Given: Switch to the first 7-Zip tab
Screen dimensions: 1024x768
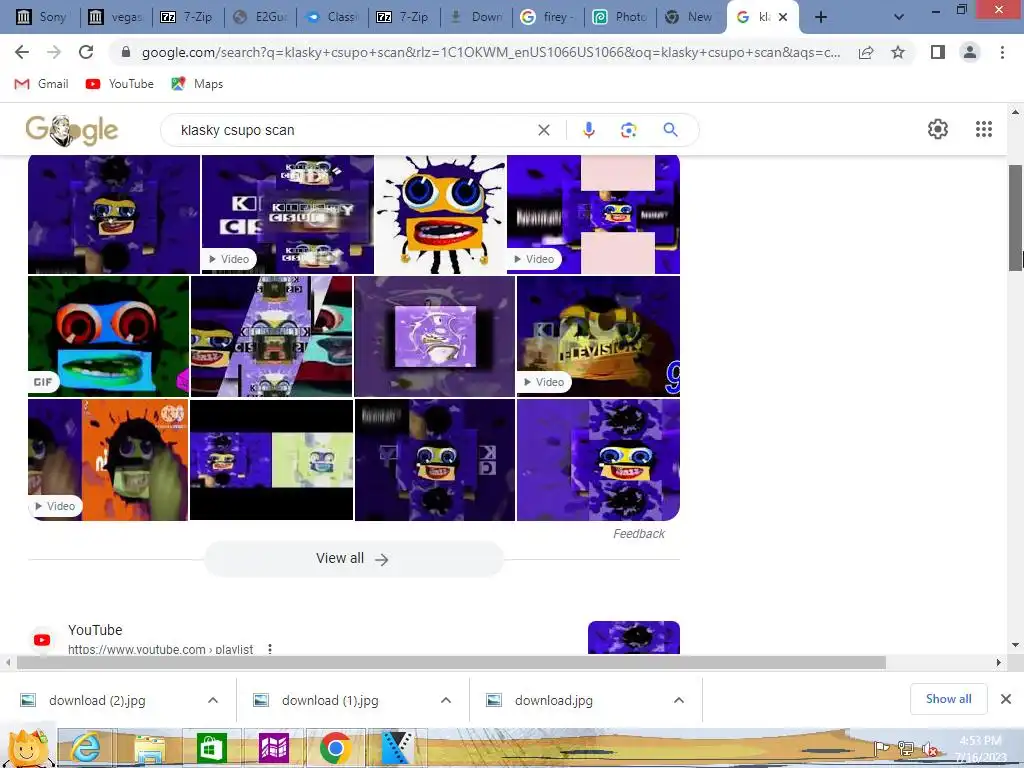Looking at the screenshot, I should point(187,17).
